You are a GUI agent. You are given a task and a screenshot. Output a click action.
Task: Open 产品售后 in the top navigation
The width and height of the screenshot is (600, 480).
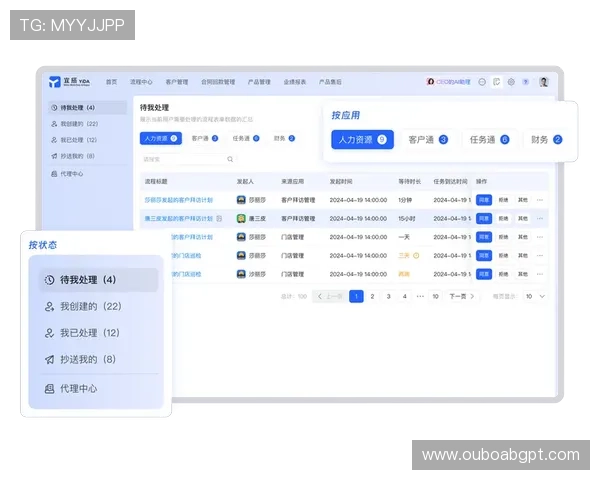pyautogui.click(x=330, y=82)
